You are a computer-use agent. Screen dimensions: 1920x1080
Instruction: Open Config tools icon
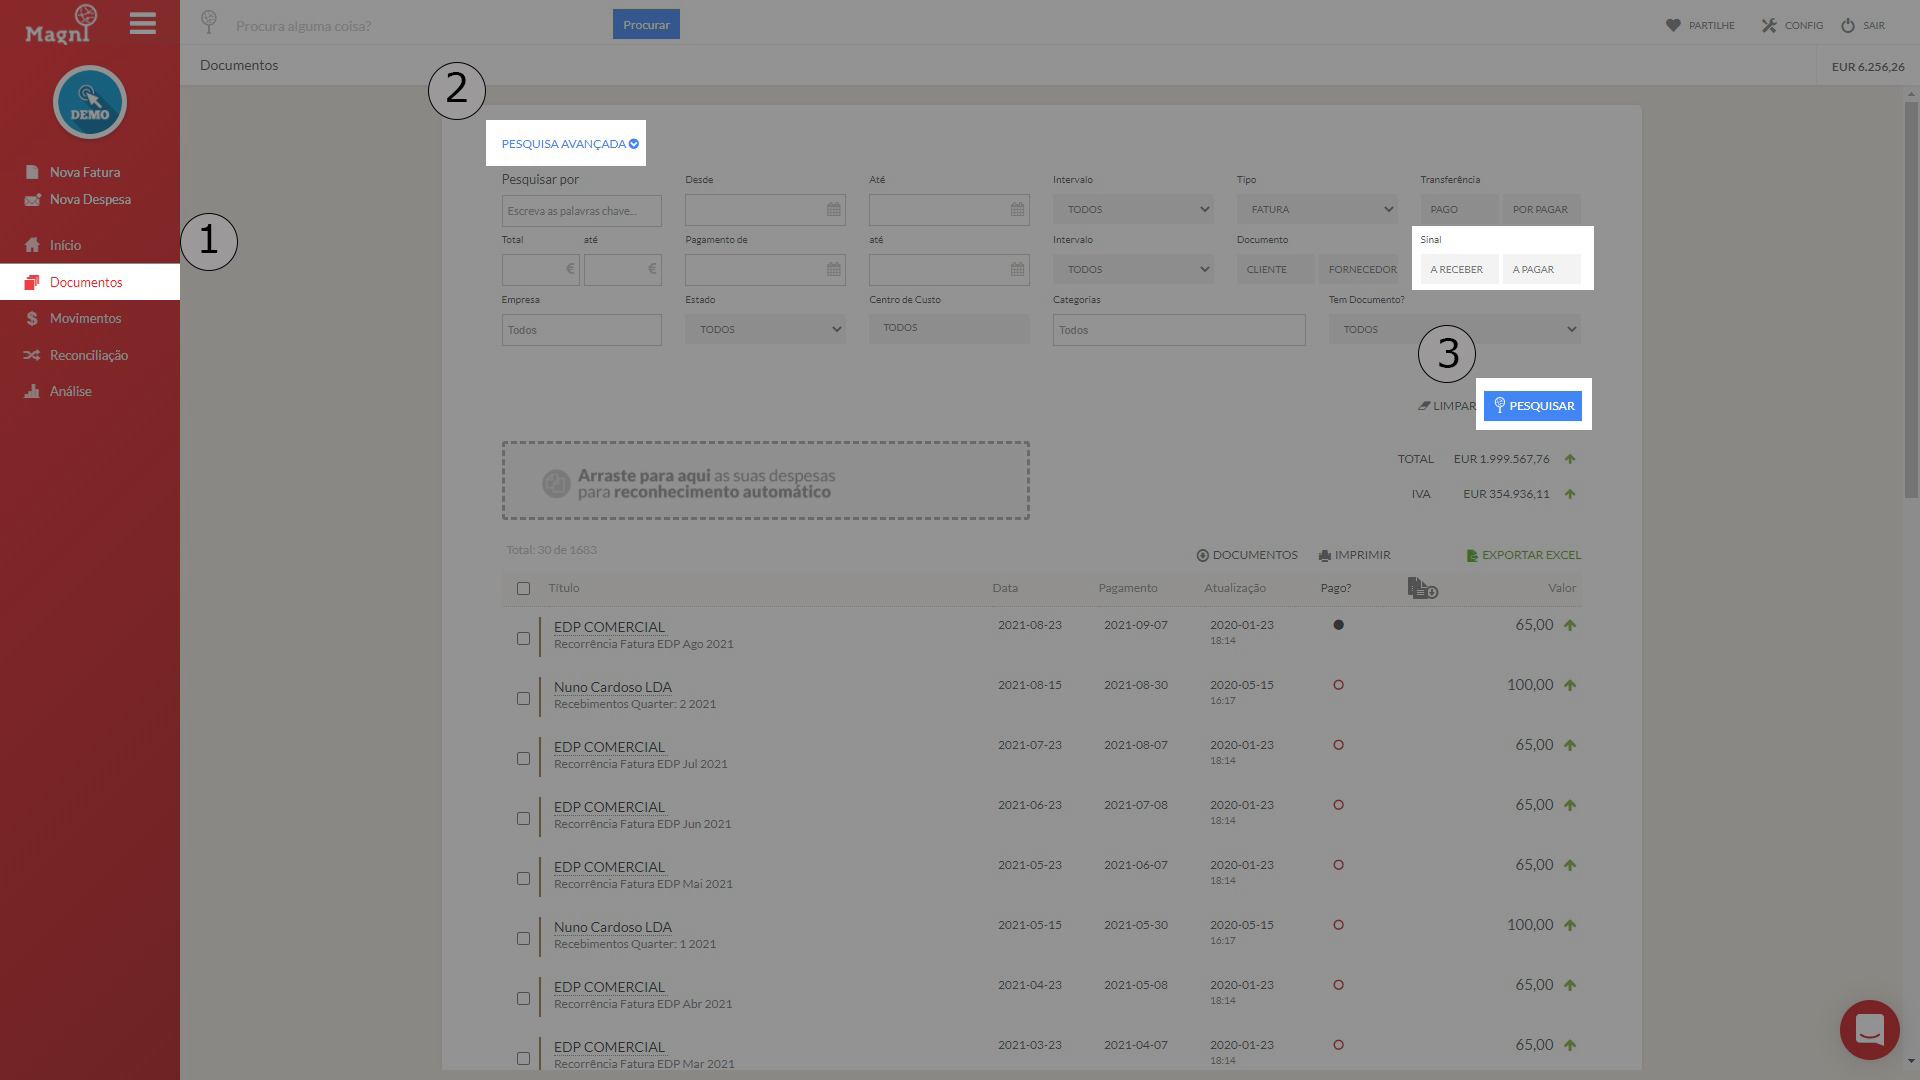[1769, 25]
